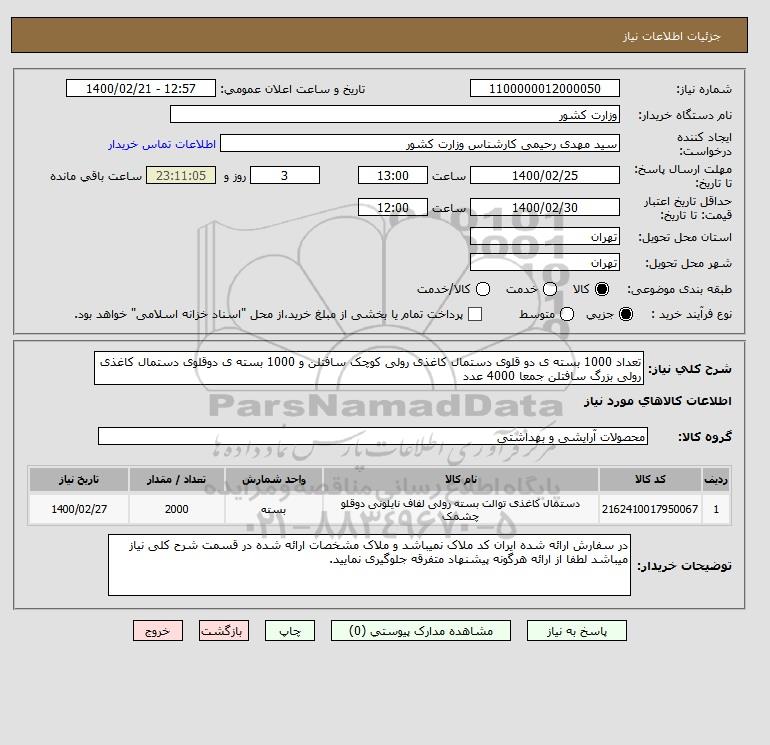Click the delivery city field تهران
Image resolution: width=770 pixels, height=745 pixels.
pos(545,263)
